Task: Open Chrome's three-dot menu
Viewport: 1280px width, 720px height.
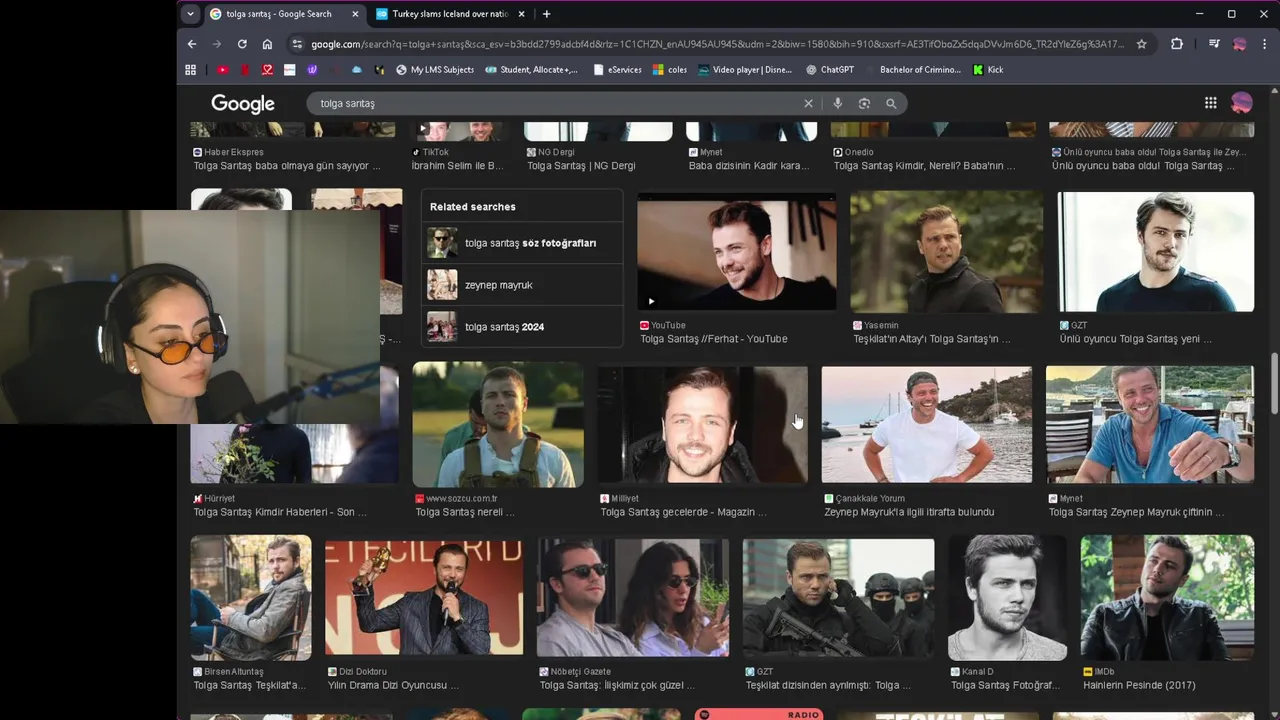Action: 1265,44
